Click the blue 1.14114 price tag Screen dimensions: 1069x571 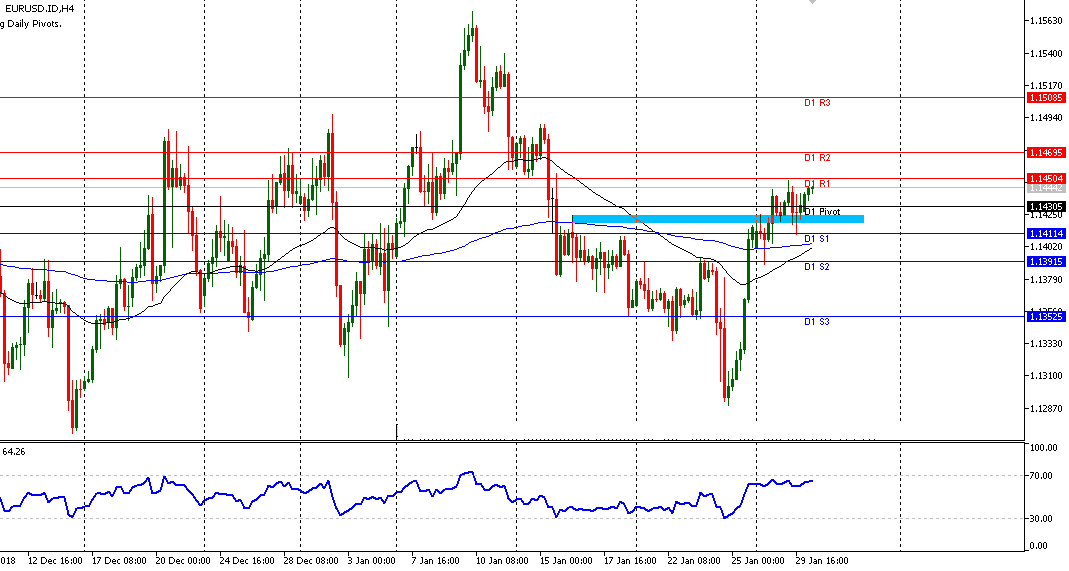click(1045, 234)
